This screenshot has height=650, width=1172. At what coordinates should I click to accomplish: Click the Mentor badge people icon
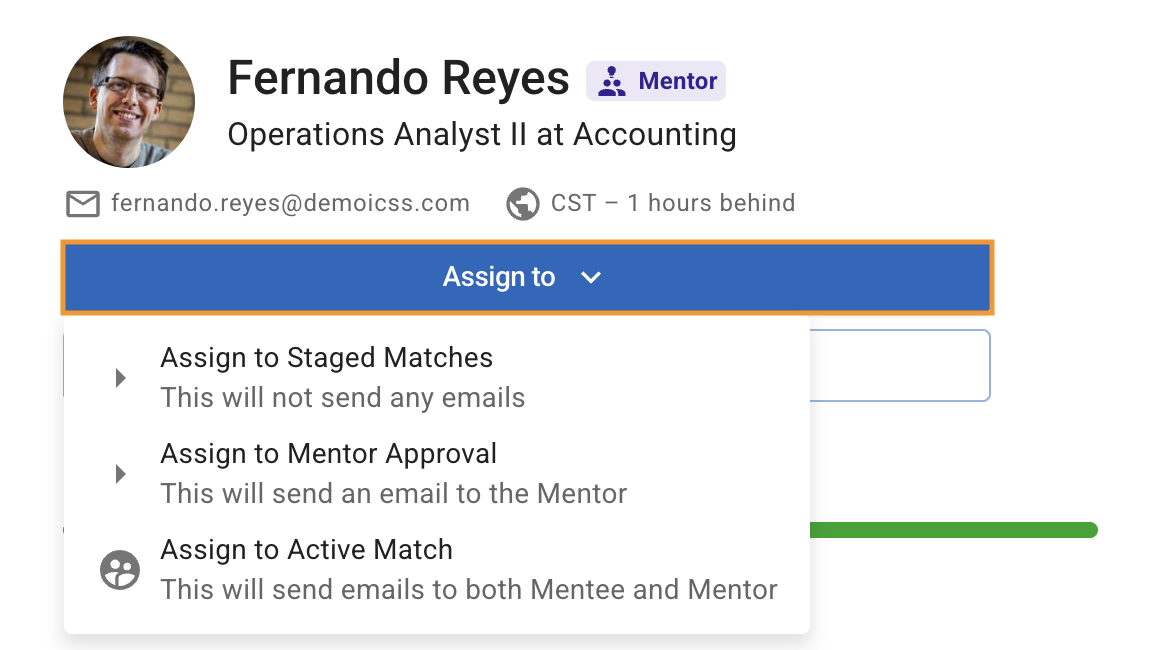[610, 80]
